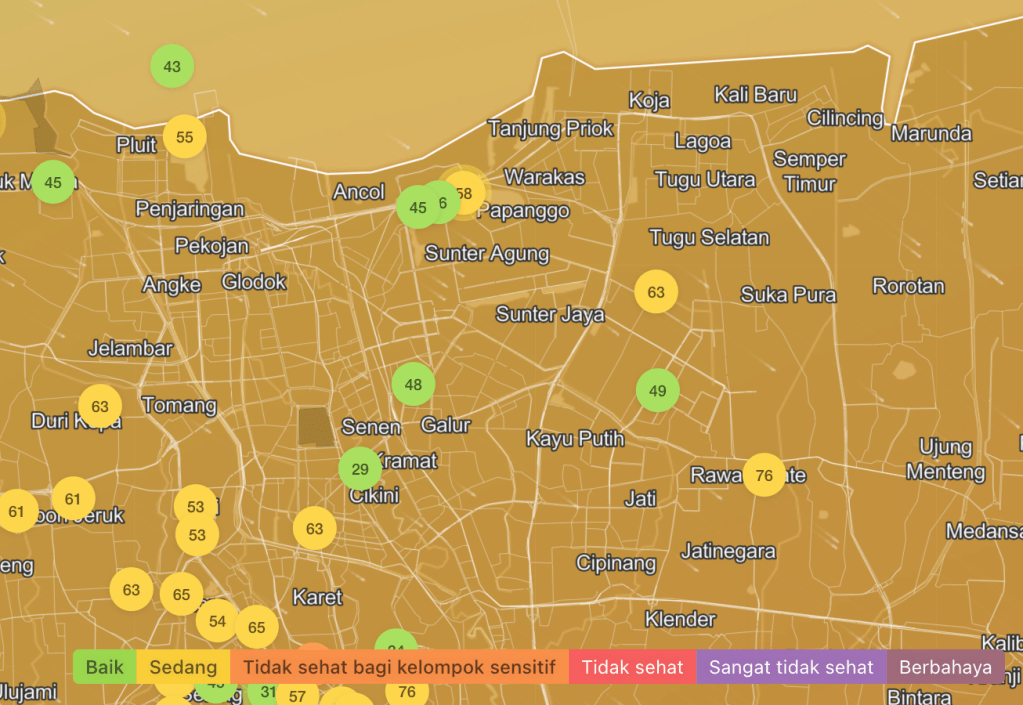Screen dimensions: 1023x705
Task: Select the red Tidak sehat legend item
Action: tap(632, 667)
